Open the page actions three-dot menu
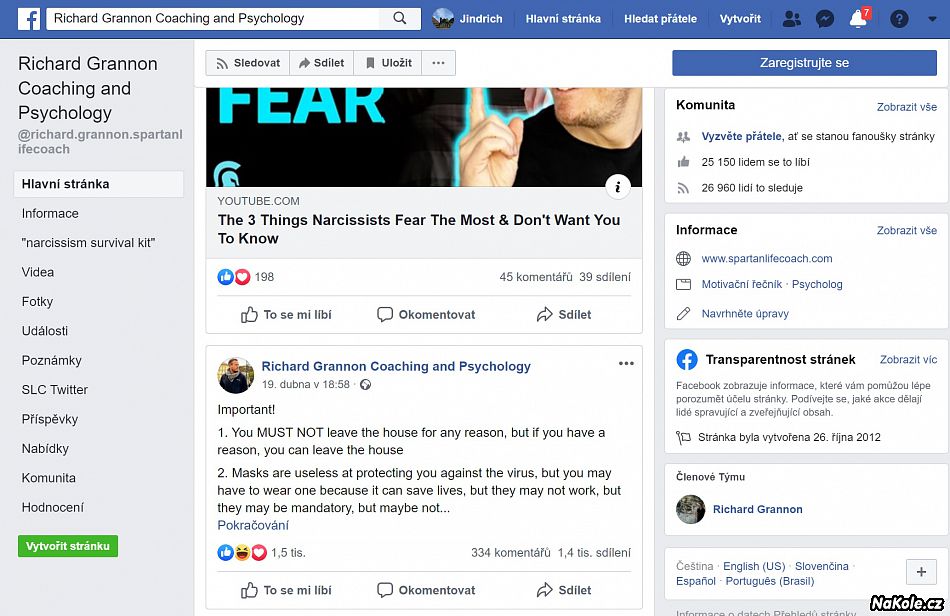Screen dimensions: 950x616 click(438, 63)
